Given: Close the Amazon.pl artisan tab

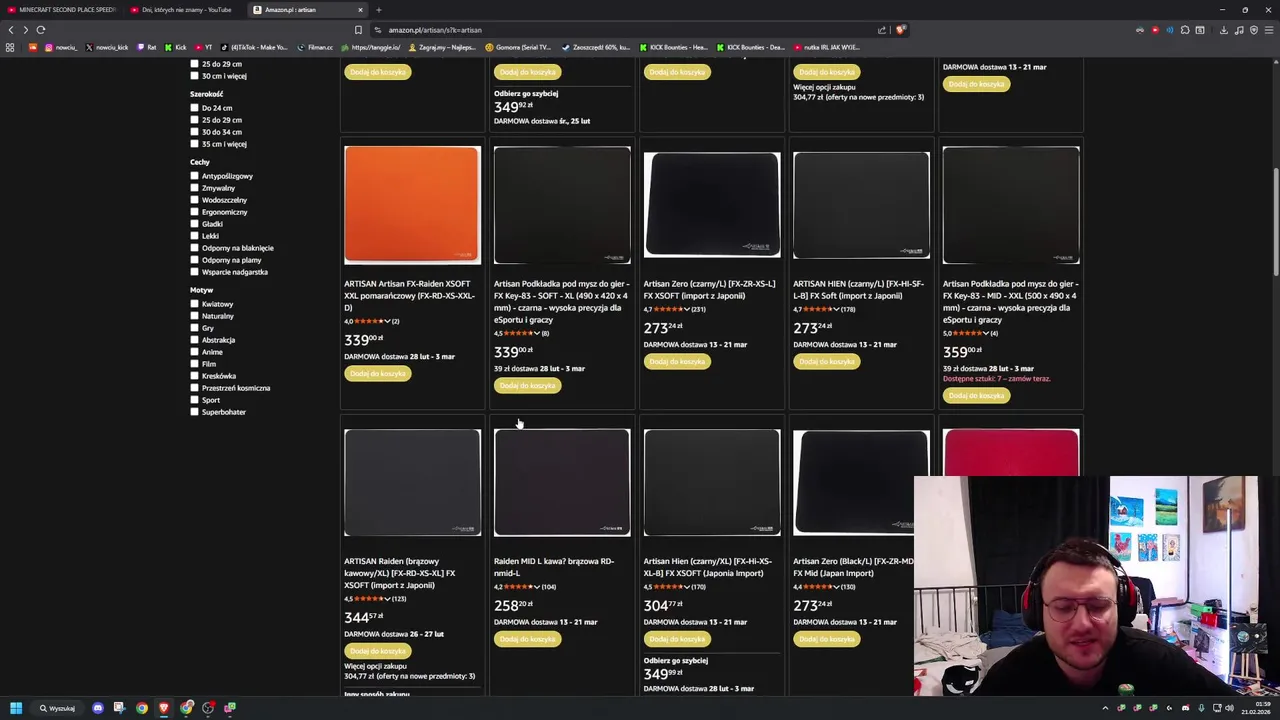Looking at the screenshot, I should point(360,10).
